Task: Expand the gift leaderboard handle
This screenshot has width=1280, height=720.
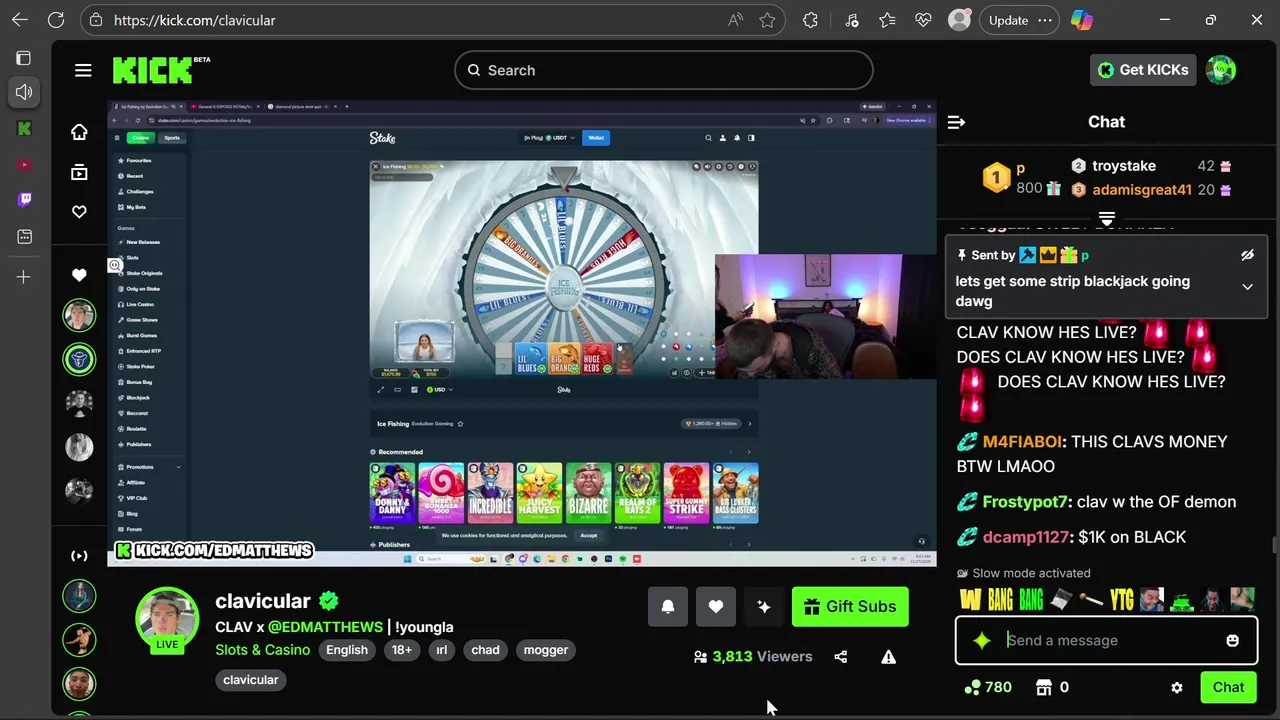Action: 1107,218
